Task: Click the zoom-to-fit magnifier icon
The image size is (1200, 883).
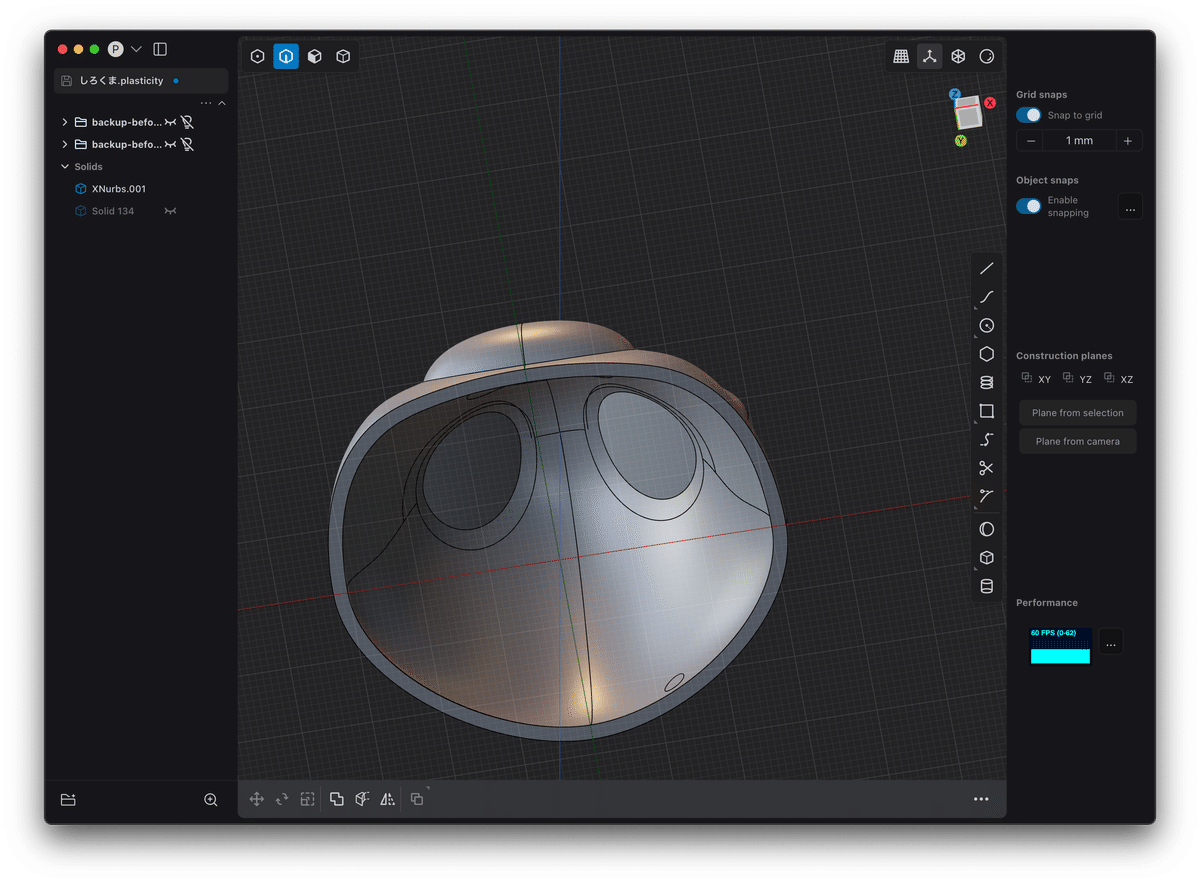Action: [211, 800]
